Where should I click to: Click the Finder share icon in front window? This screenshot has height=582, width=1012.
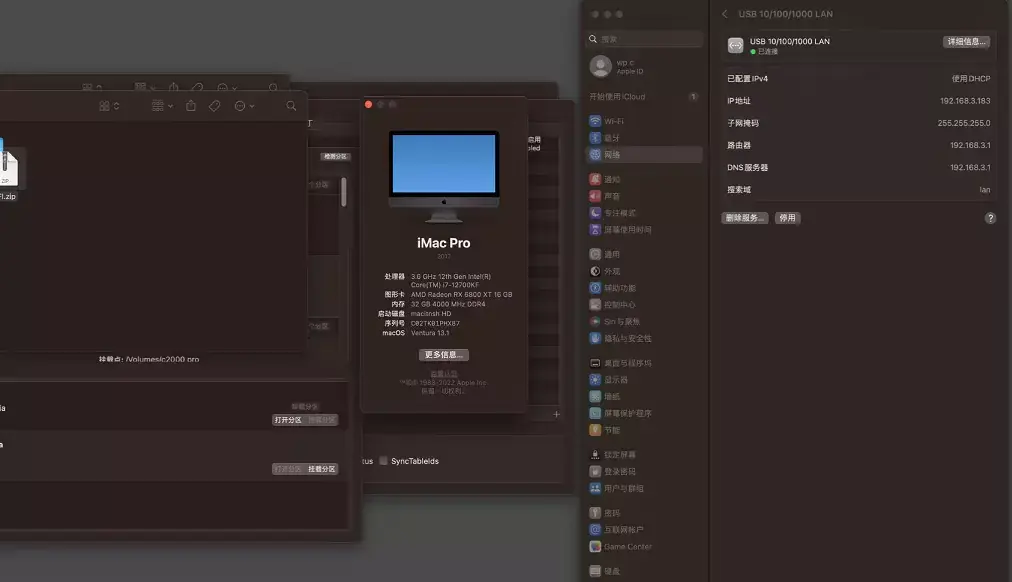pyautogui.click(x=191, y=106)
